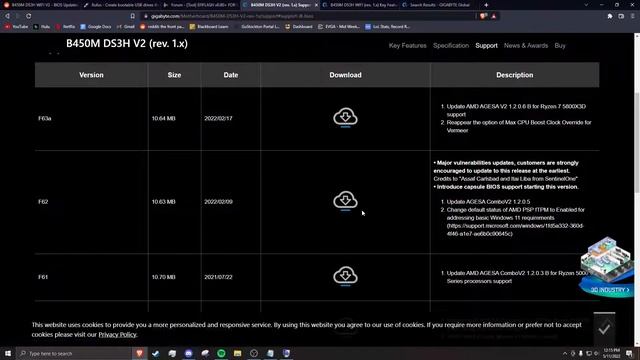
Task: Open a new browser tab
Action: pos(486,5)
